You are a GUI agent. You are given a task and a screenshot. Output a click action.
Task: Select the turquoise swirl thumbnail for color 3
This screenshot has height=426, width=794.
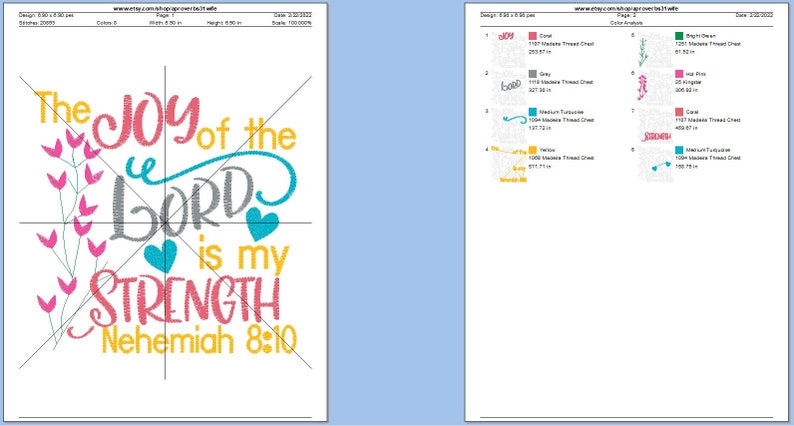(x=509, y=126)
